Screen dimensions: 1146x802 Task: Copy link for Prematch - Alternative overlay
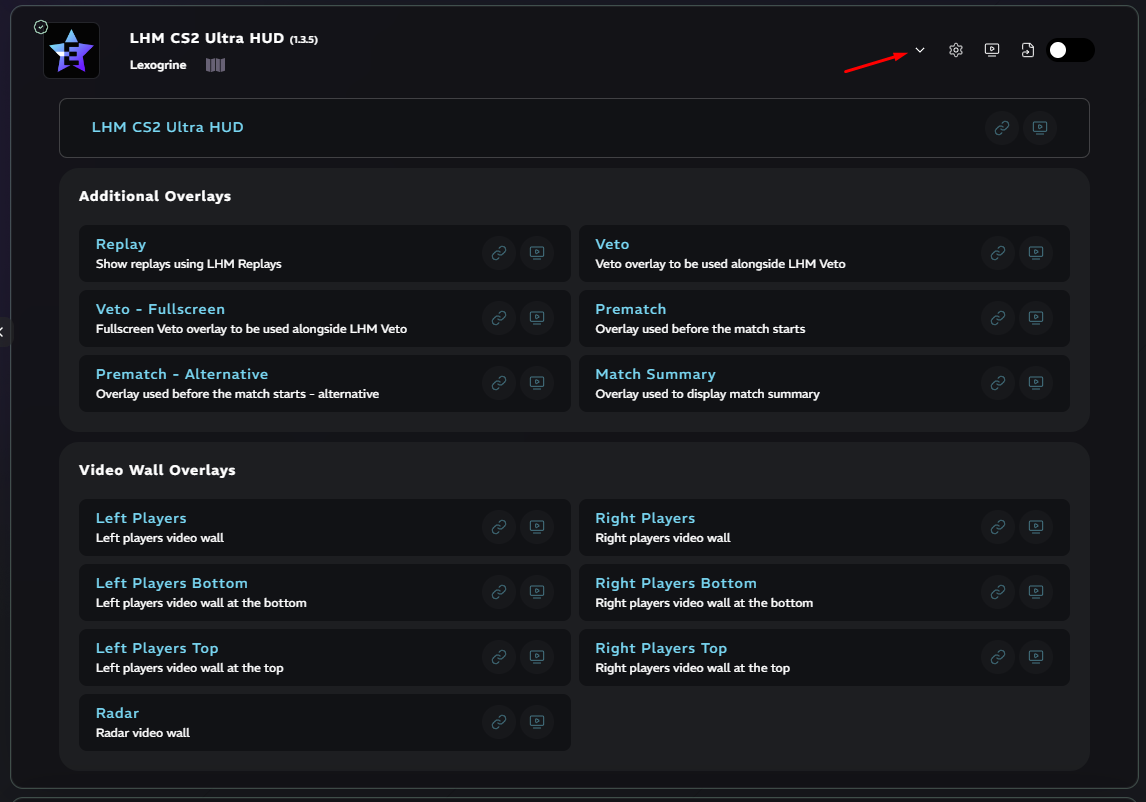(x=499, y=383)
